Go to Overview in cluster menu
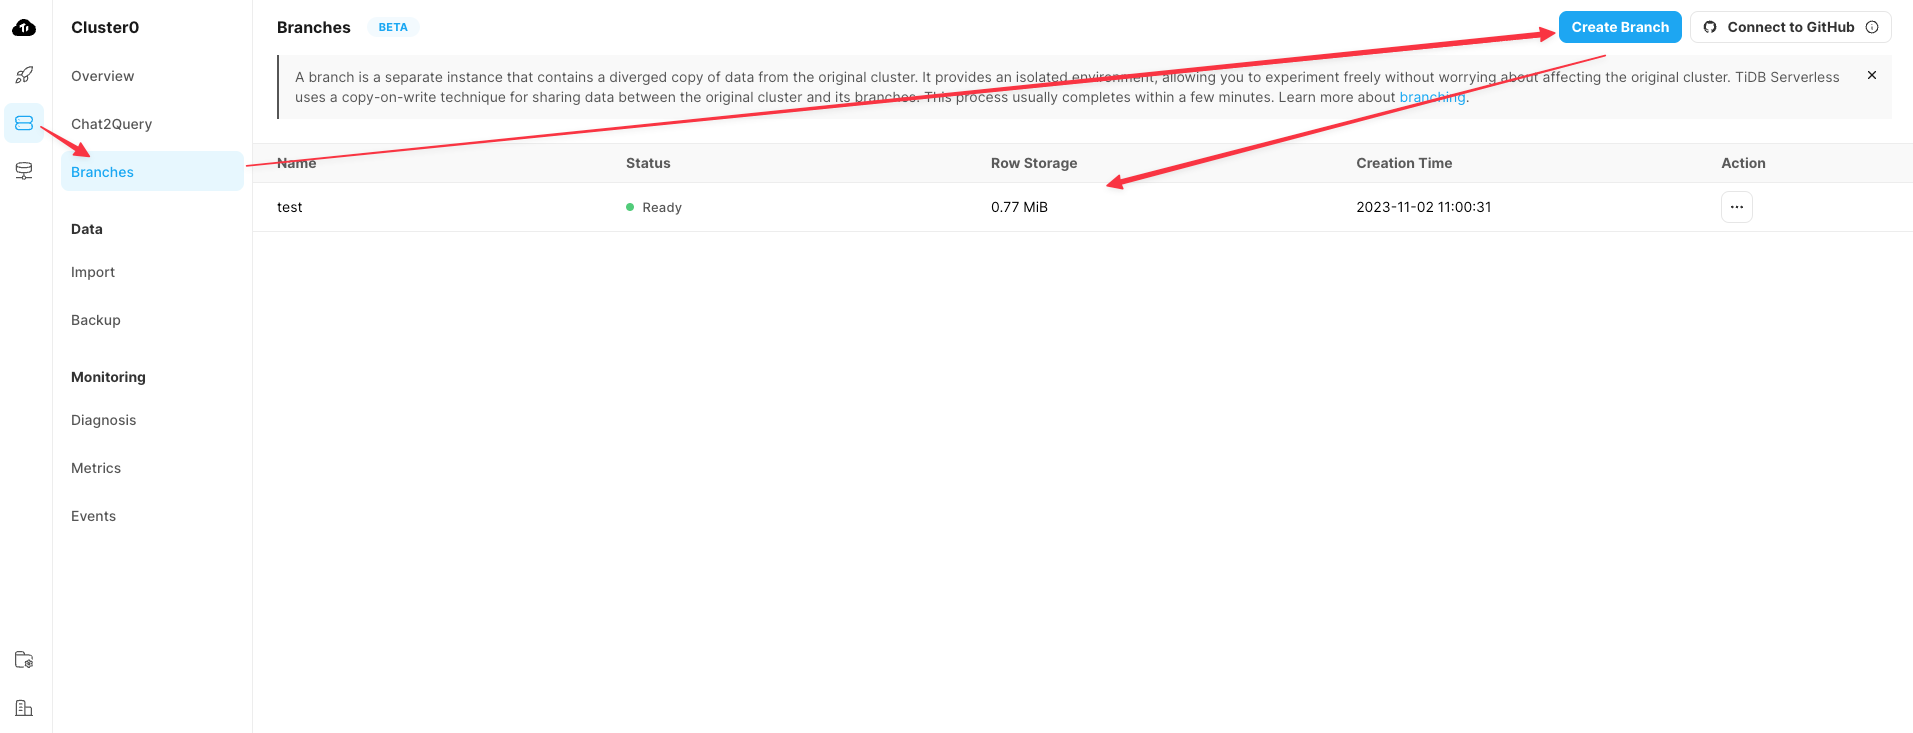Viewport: 1913px width, 733px height. point(102,76)
